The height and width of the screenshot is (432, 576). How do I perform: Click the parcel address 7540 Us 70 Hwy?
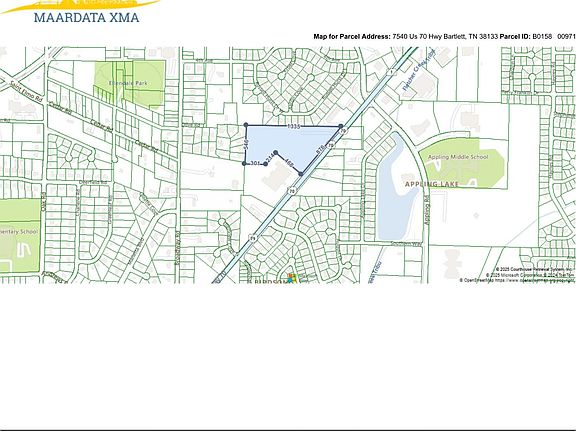point(417,36)
